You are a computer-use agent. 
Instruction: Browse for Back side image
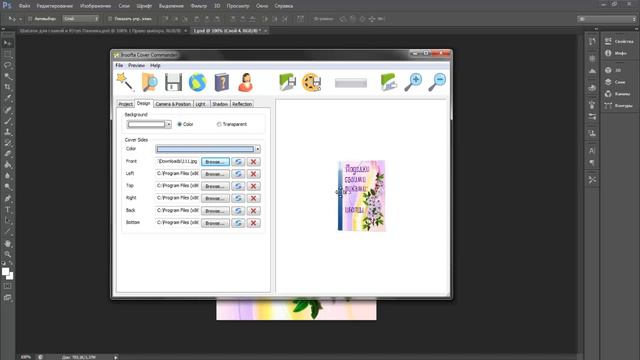(x=215, y=211)
